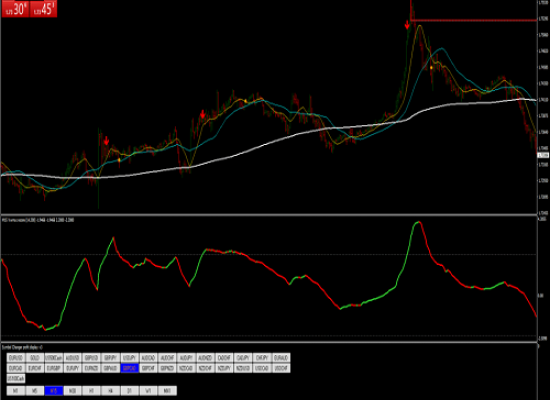This screenshot has height=400, width=550.
Task: Select the red dashed horizontal level line
Action: (474, 20)
